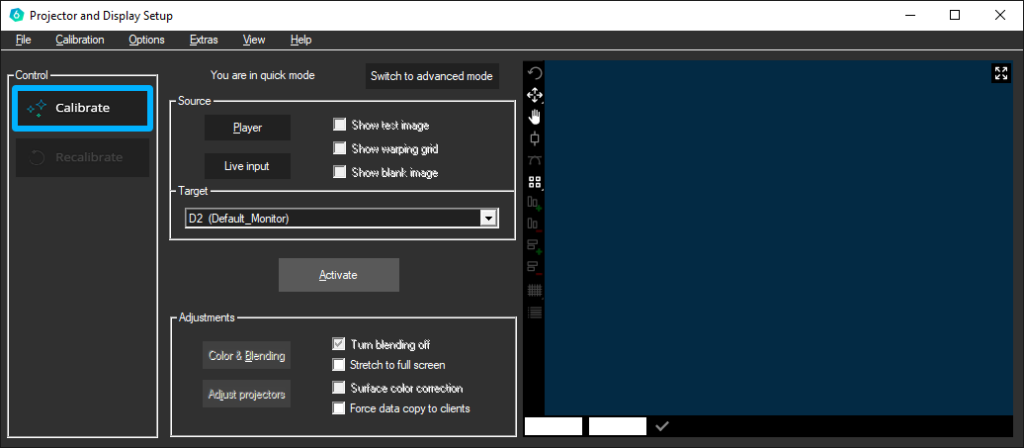Click the Calibrate button
Image resolution: width=1024 pixels, height=448 pixels.
(x=82, y=108)
